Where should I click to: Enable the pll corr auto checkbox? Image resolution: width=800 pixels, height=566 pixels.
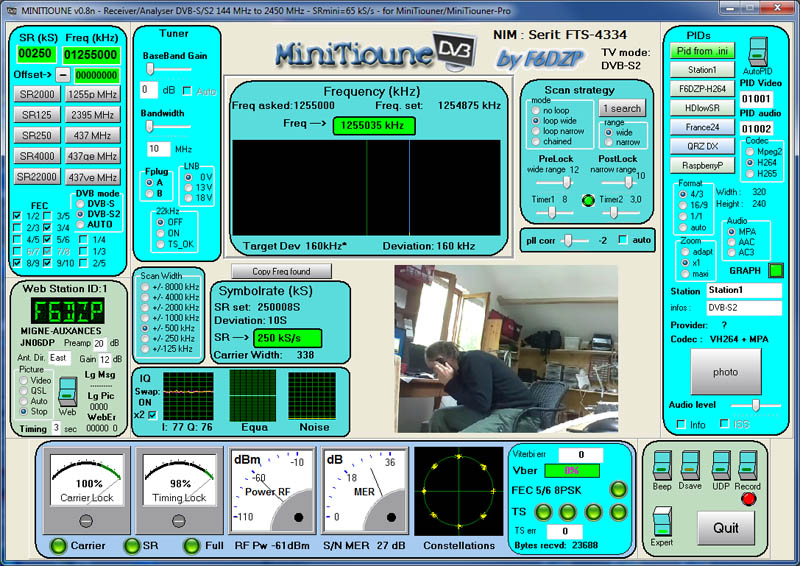pyautogui.click(x=623, y=239)
